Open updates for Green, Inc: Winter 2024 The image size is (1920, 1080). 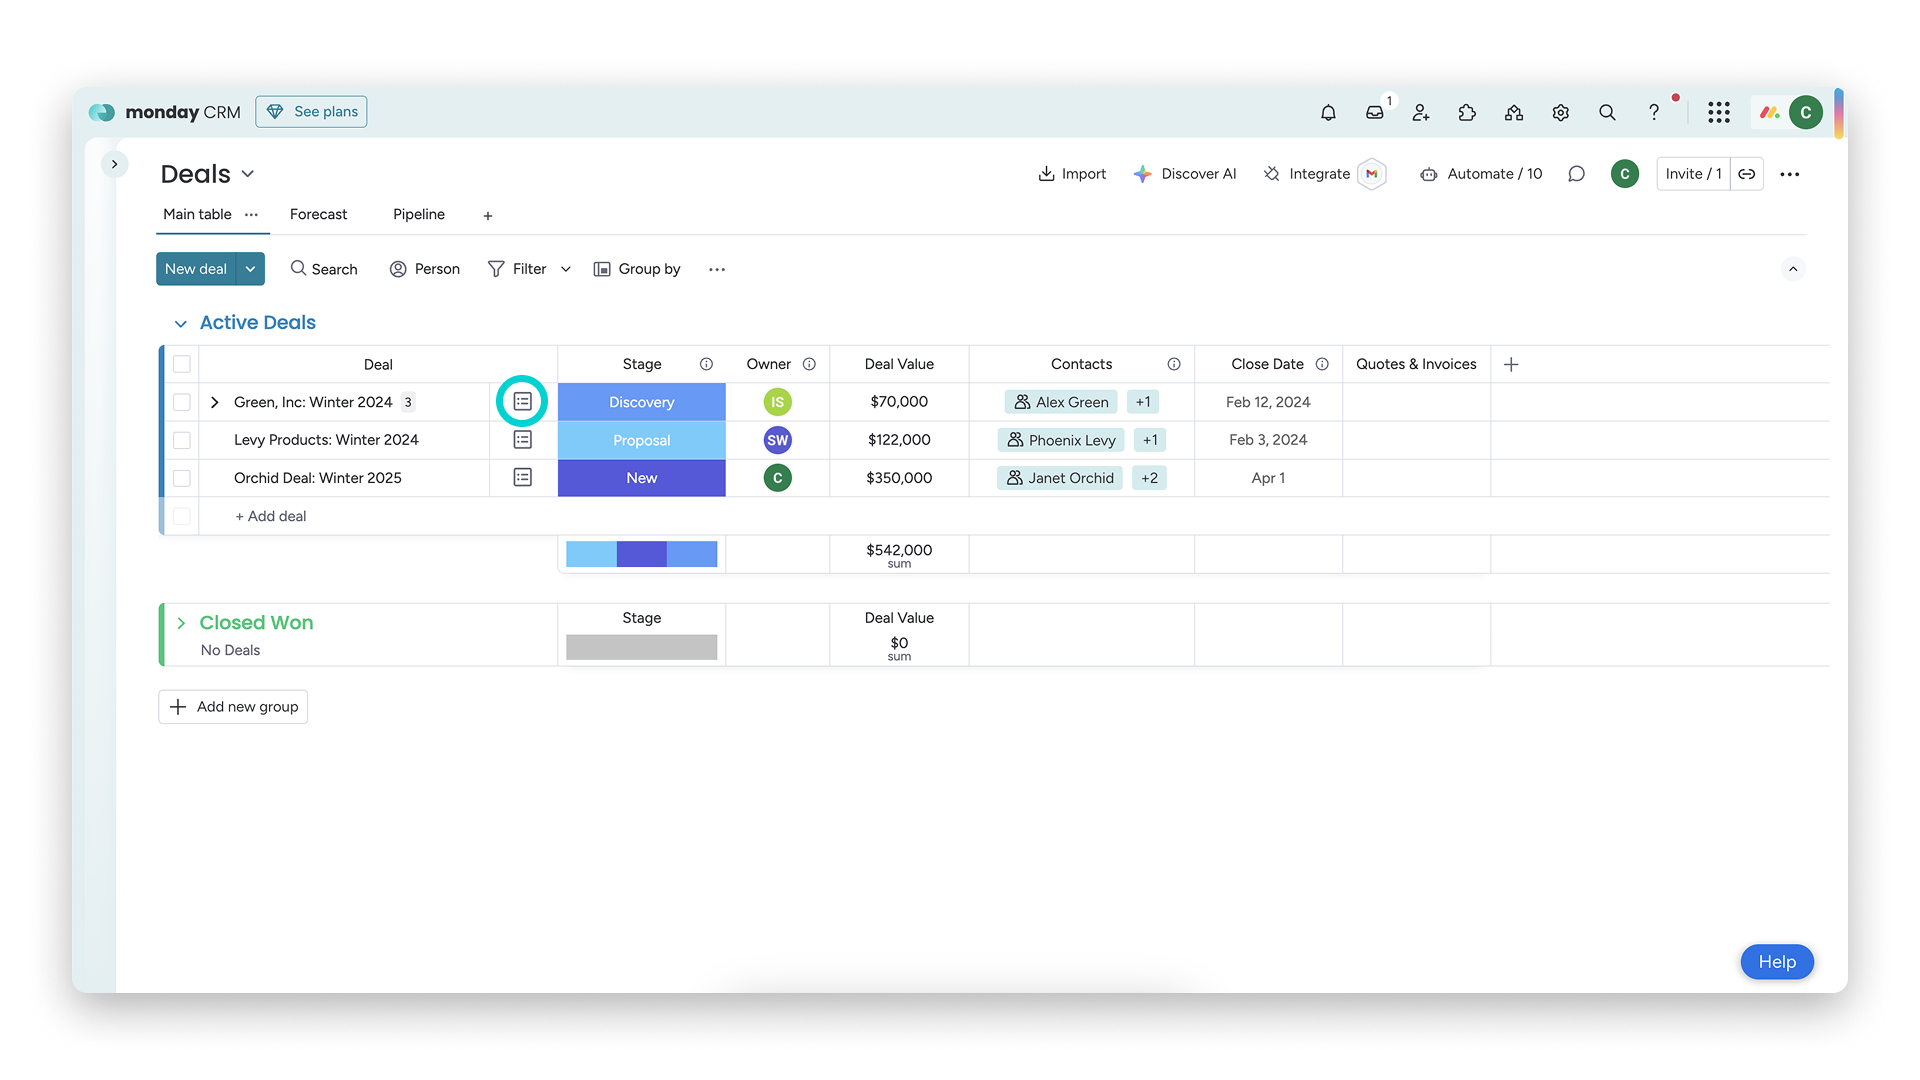[522, 402]
